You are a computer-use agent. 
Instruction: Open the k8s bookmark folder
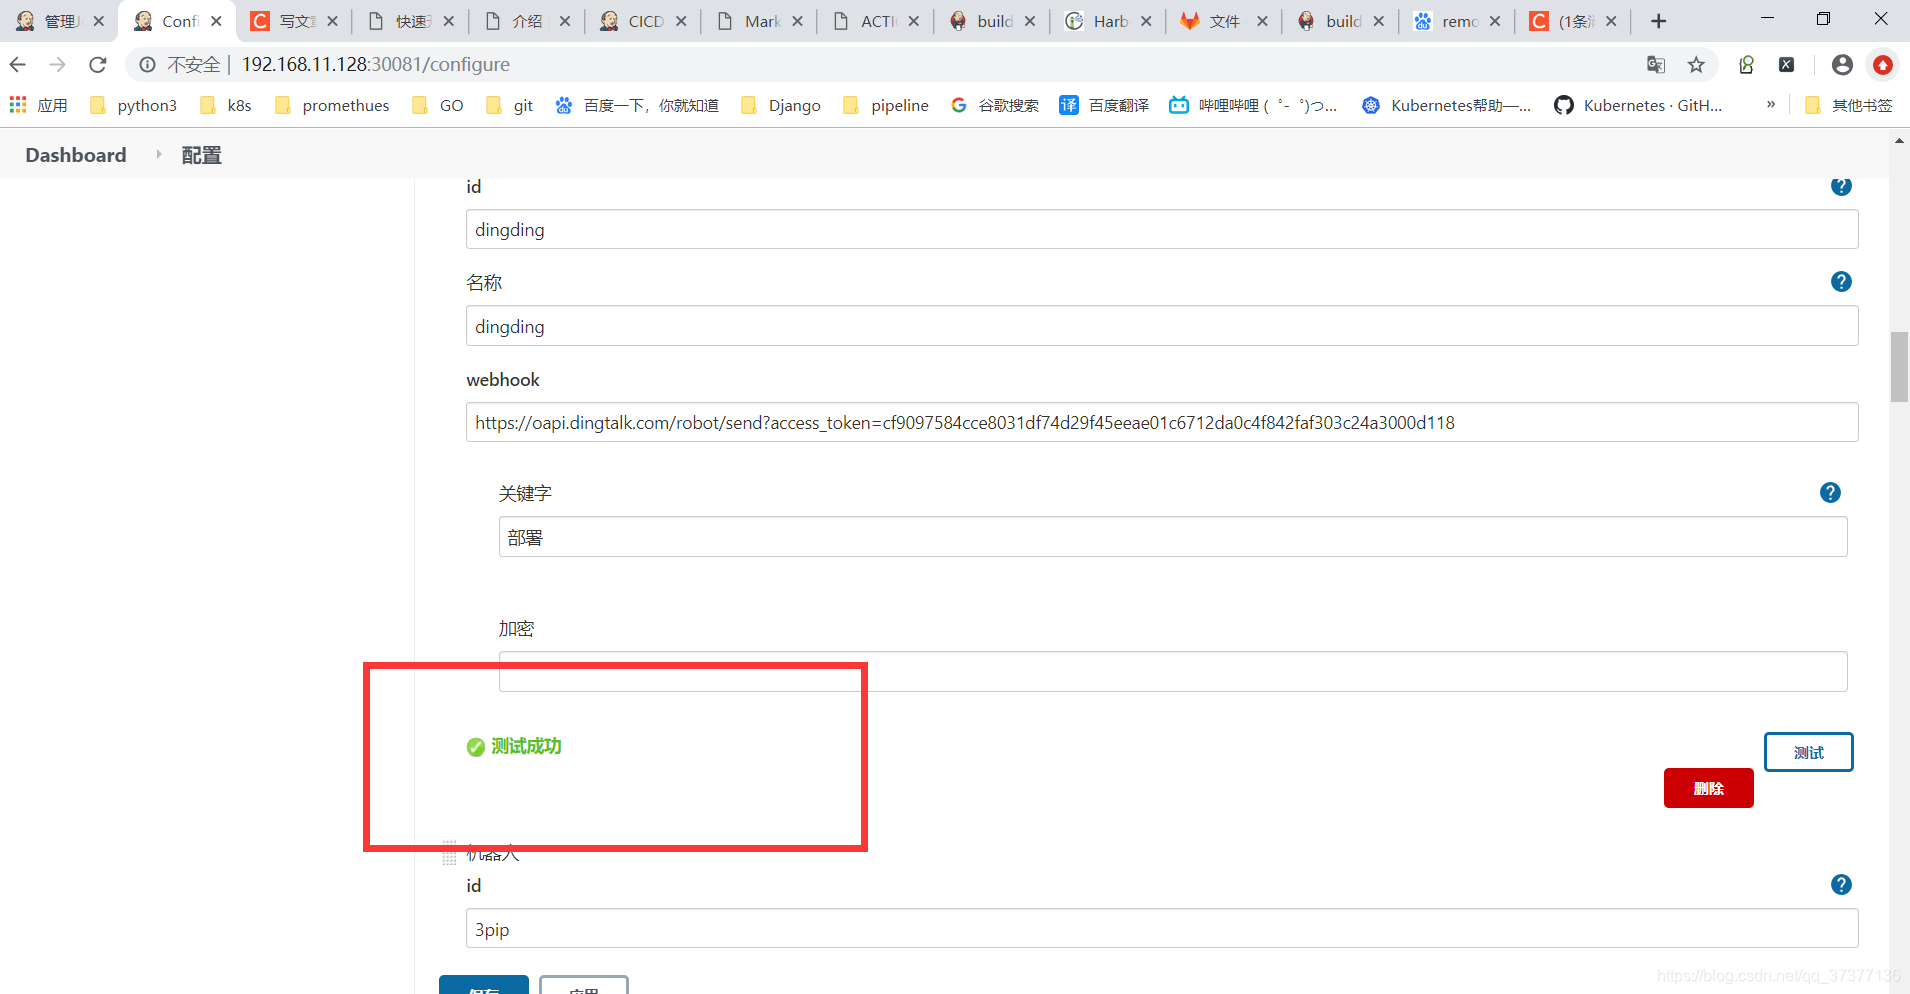[x=225, y=105]
